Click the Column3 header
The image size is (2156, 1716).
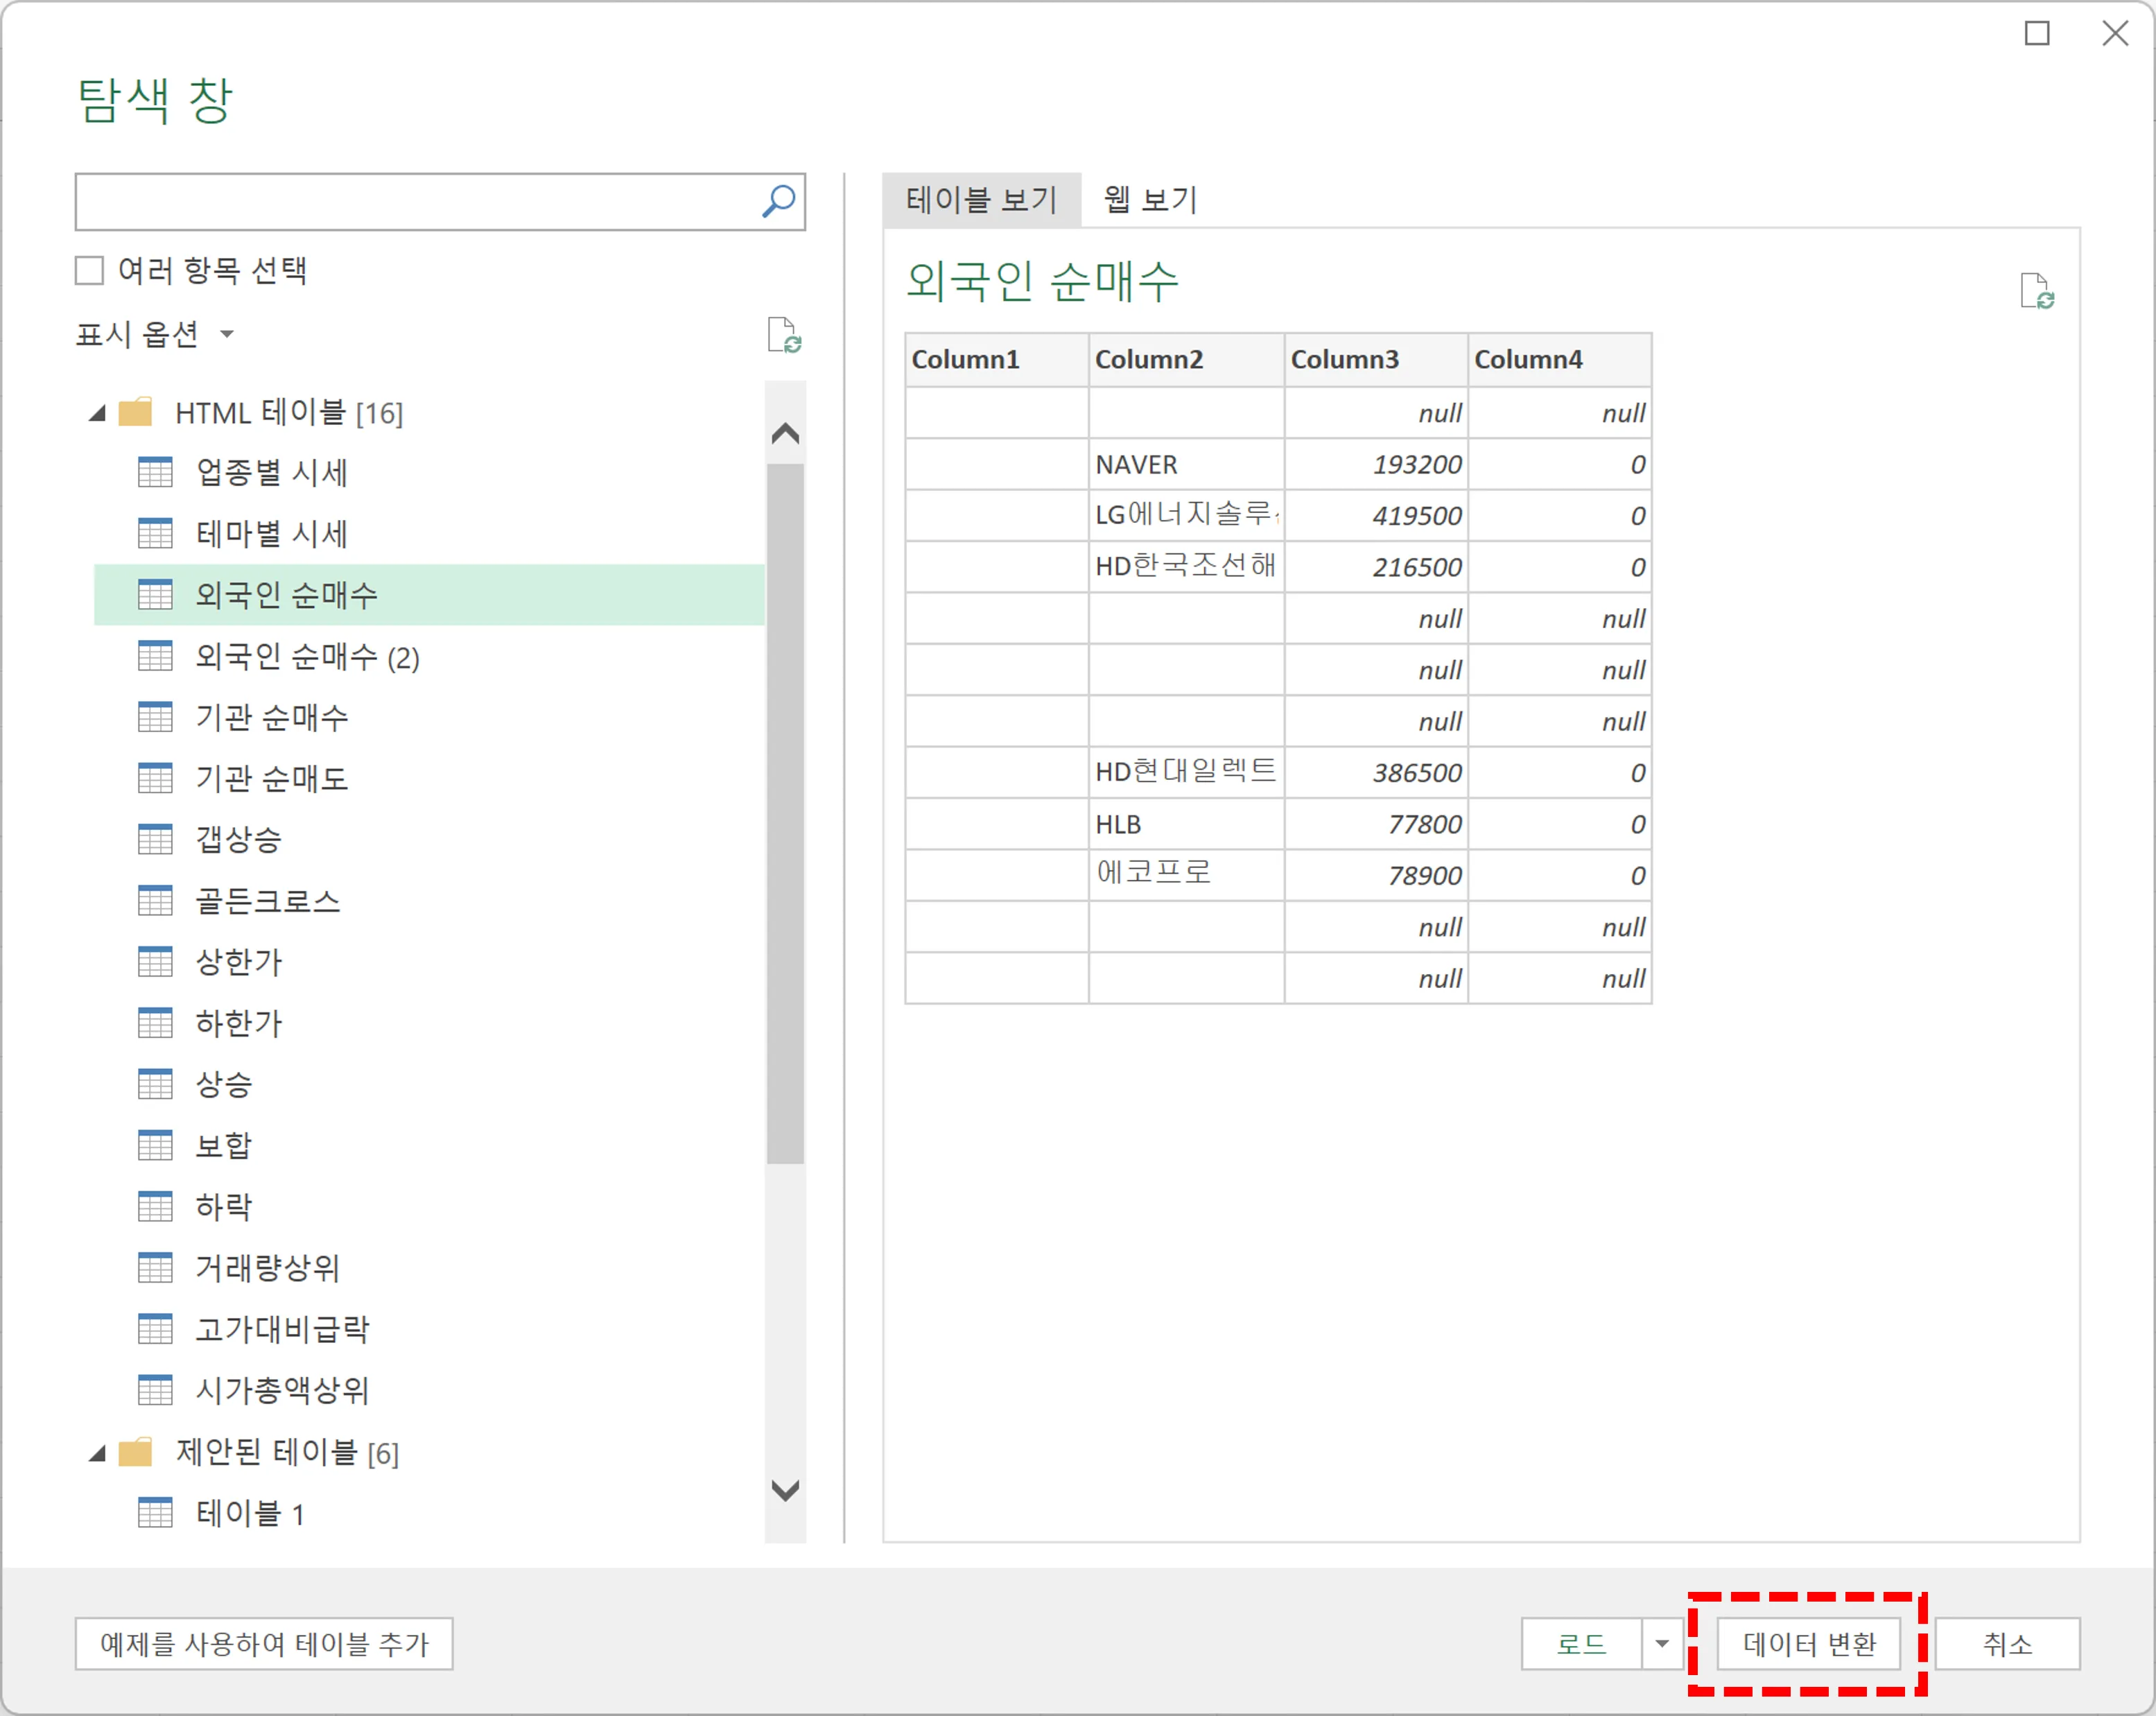(x=1376, y=360)
